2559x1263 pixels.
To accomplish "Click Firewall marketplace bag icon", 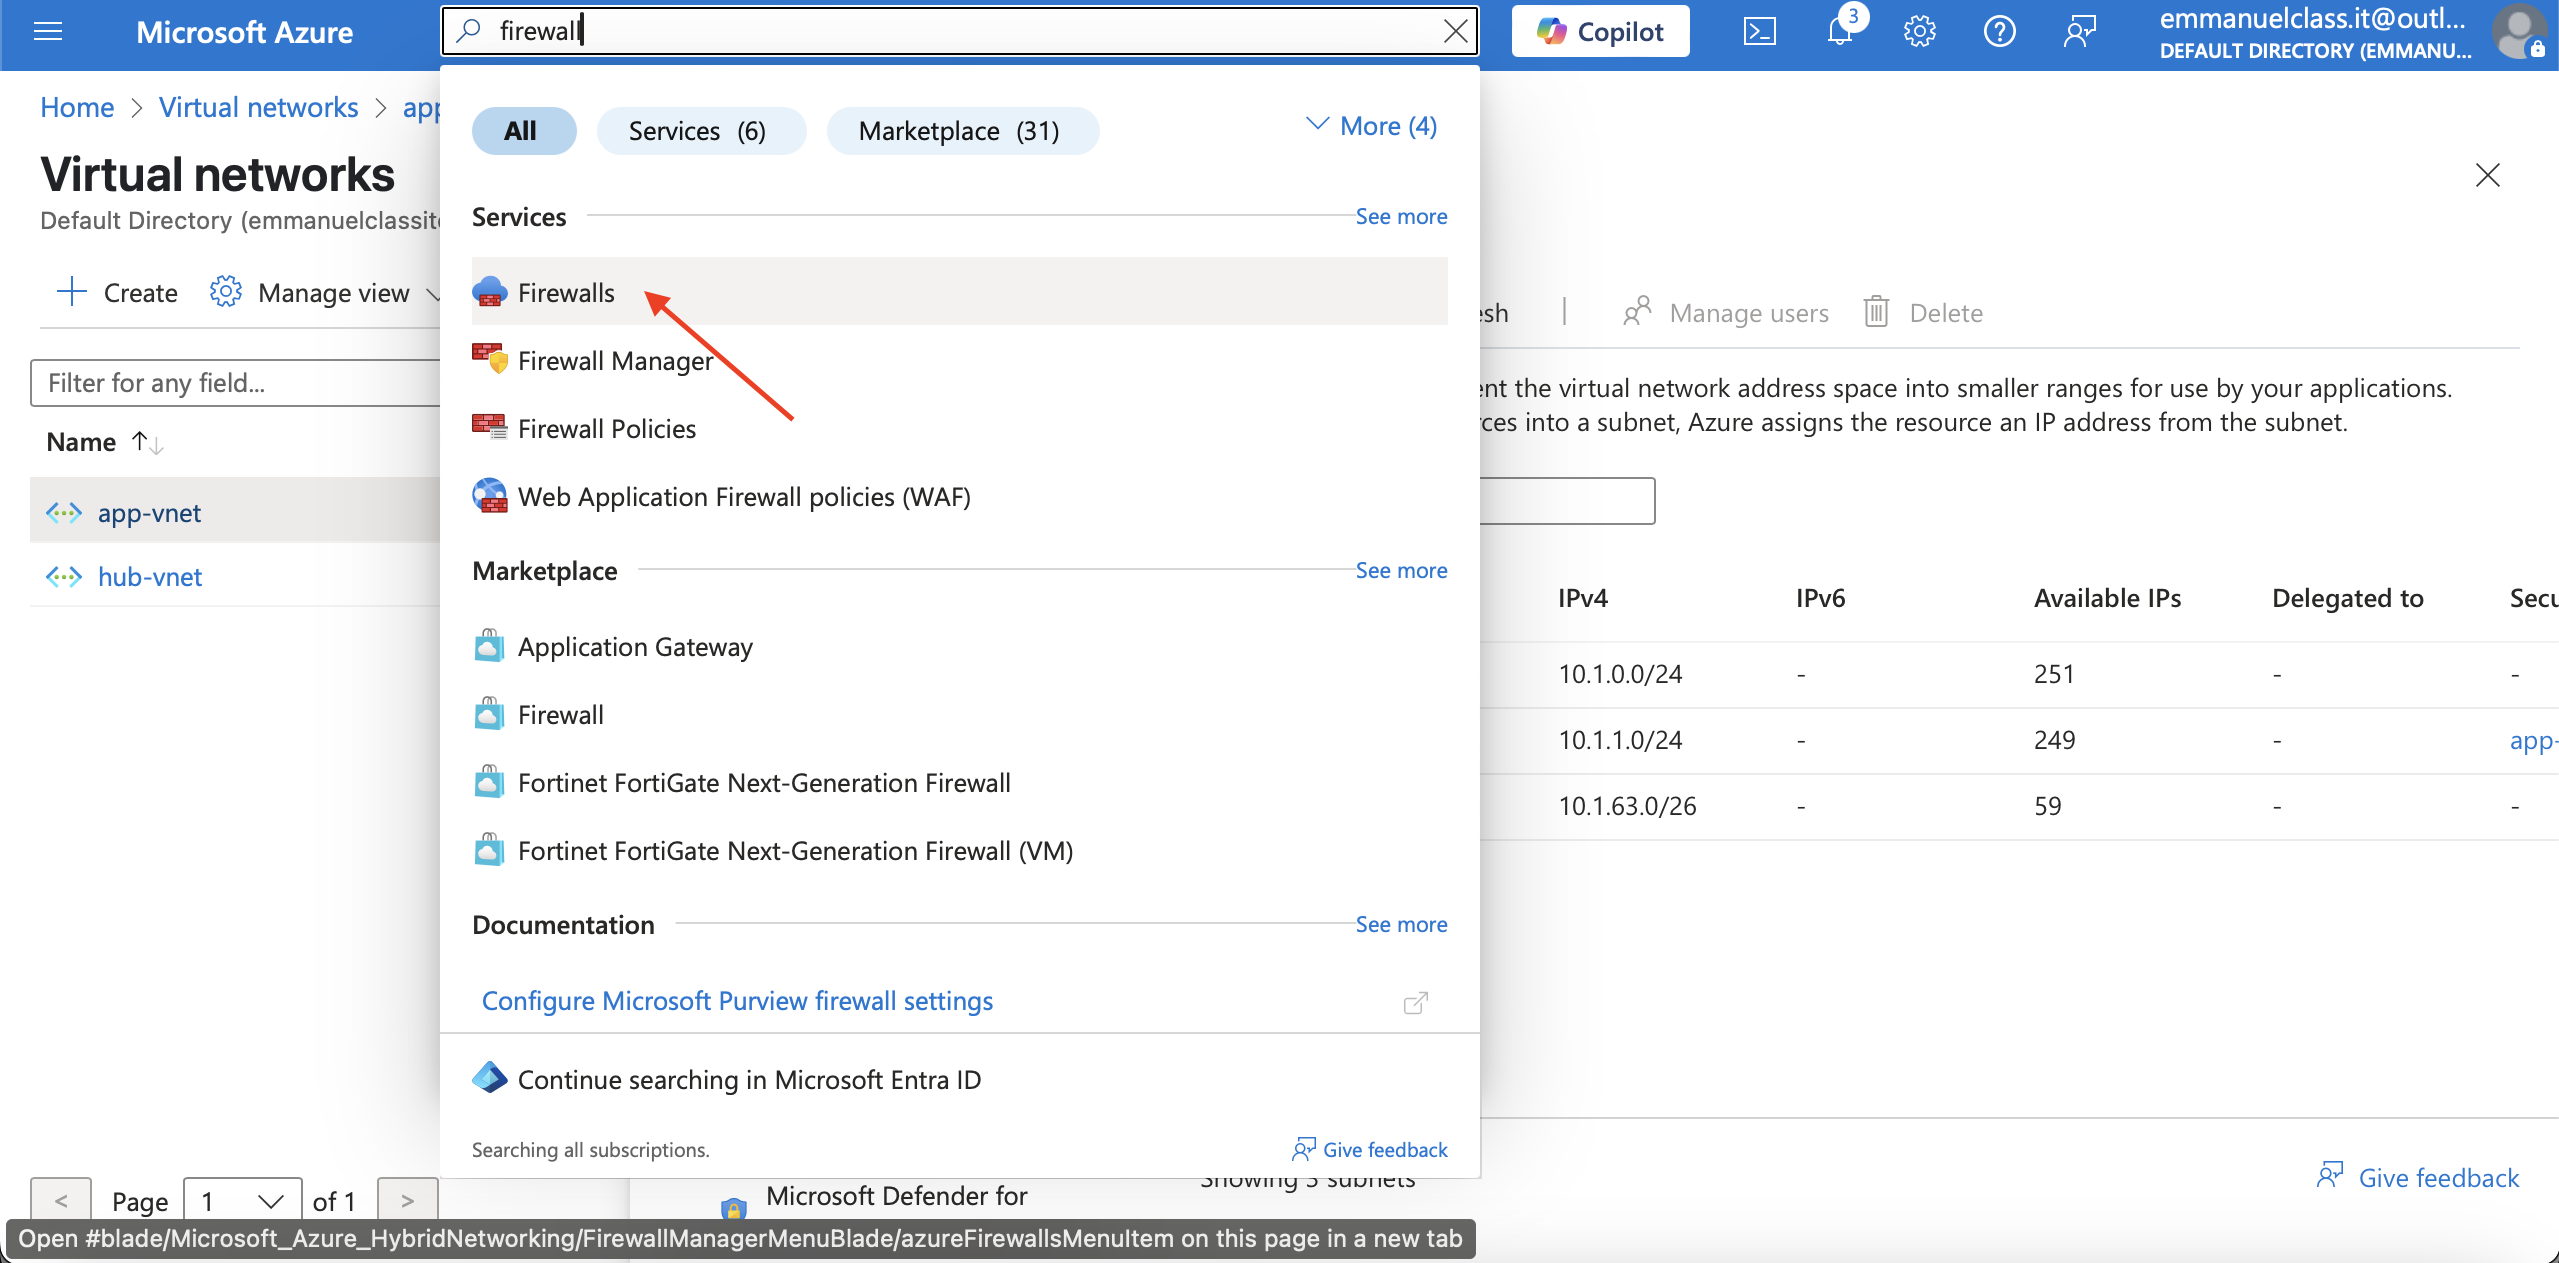I will point(489,713).
